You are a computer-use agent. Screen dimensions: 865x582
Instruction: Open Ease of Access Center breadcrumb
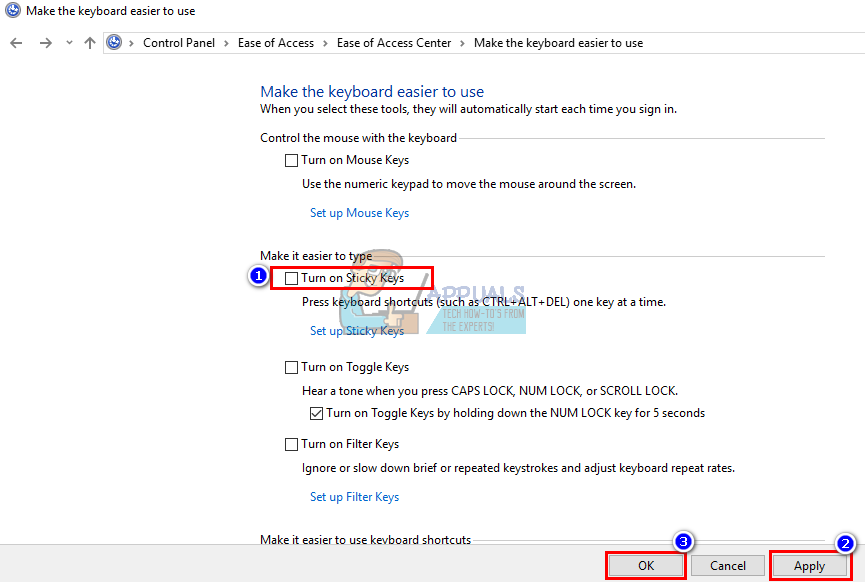pyautogui.click(x=394, y=43)
